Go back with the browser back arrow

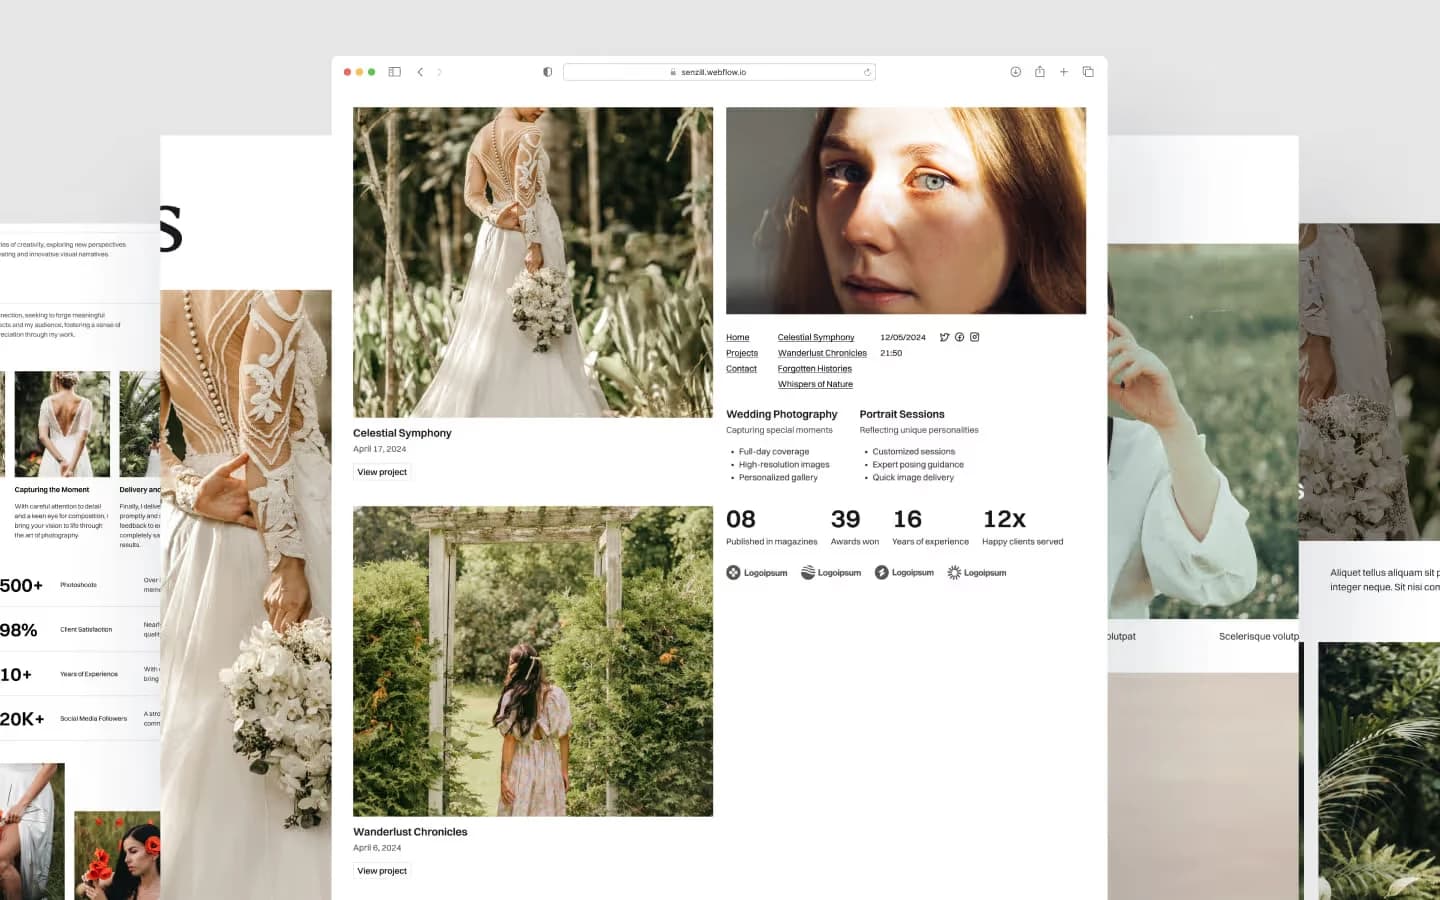coord(420,72)
